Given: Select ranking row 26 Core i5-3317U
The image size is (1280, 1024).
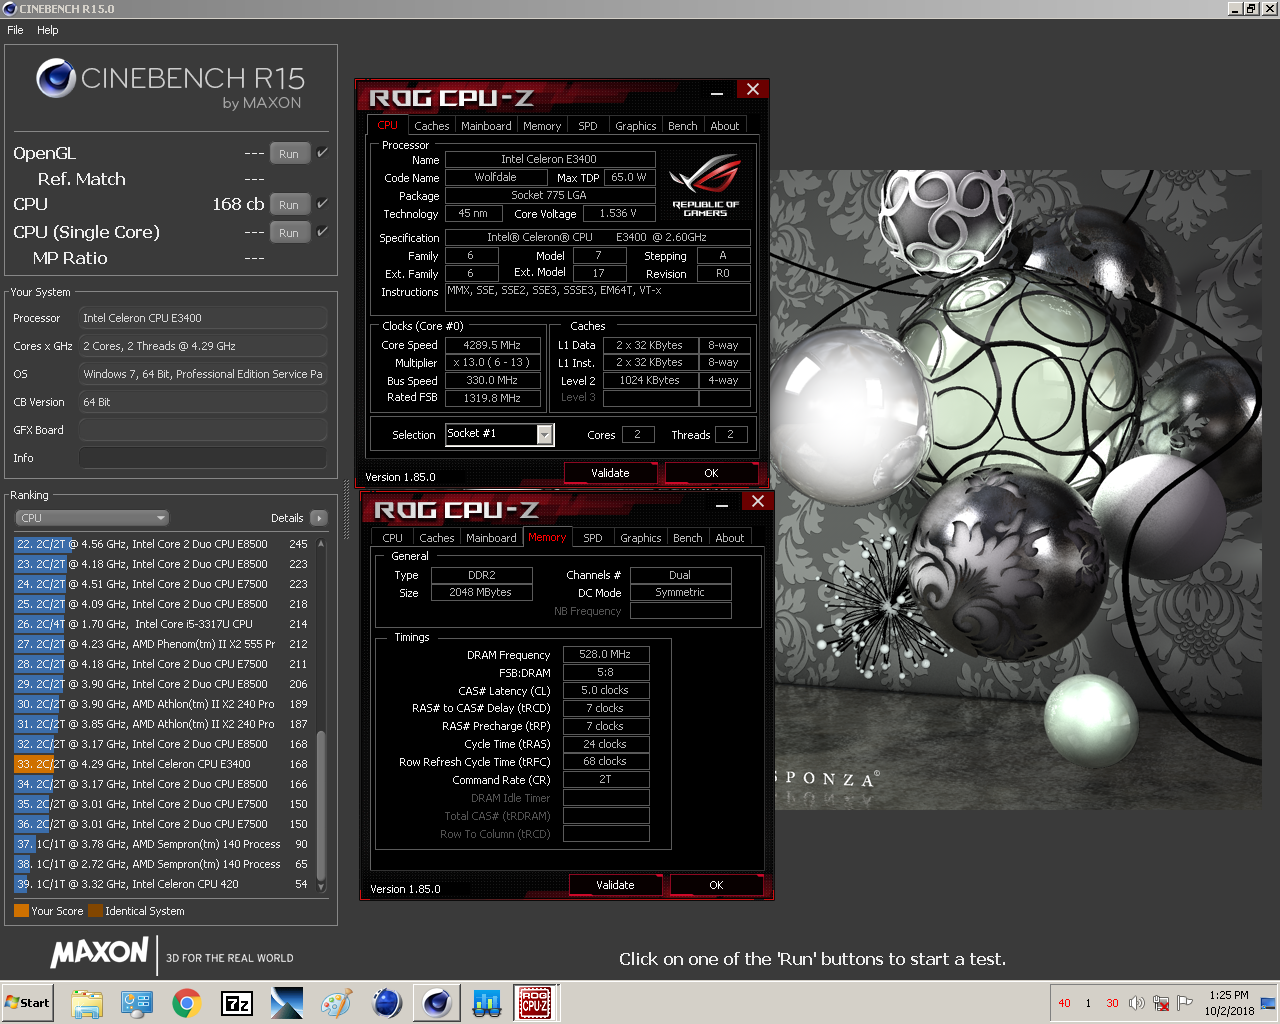Looking at the screenshot, I should [162, 624].
